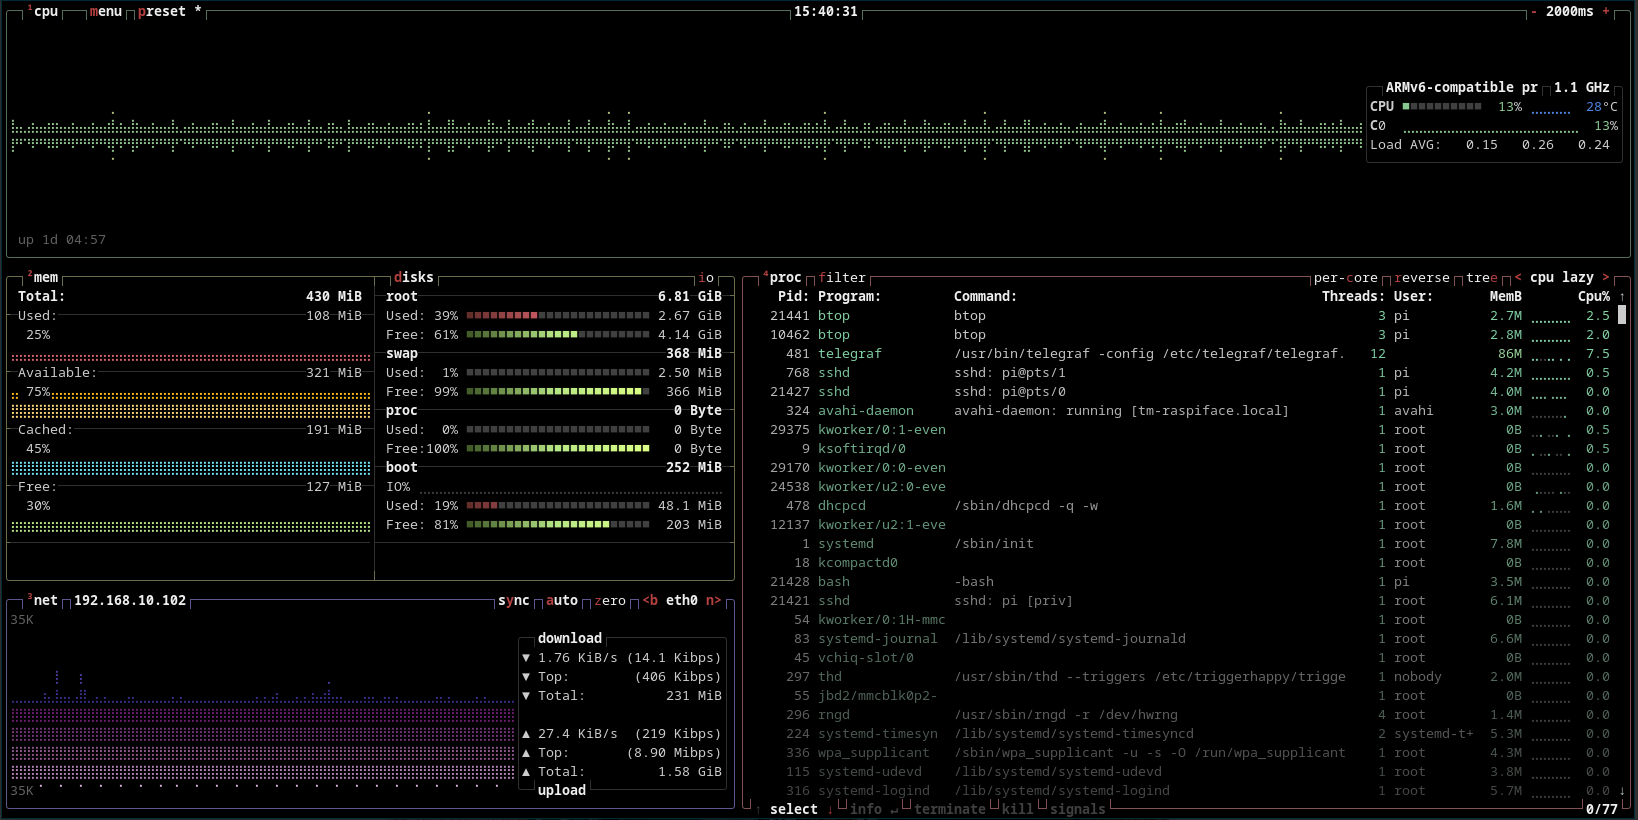Click the kill process button
1638x820 pixels.
pyautogui.click(x=1017, y=809)
